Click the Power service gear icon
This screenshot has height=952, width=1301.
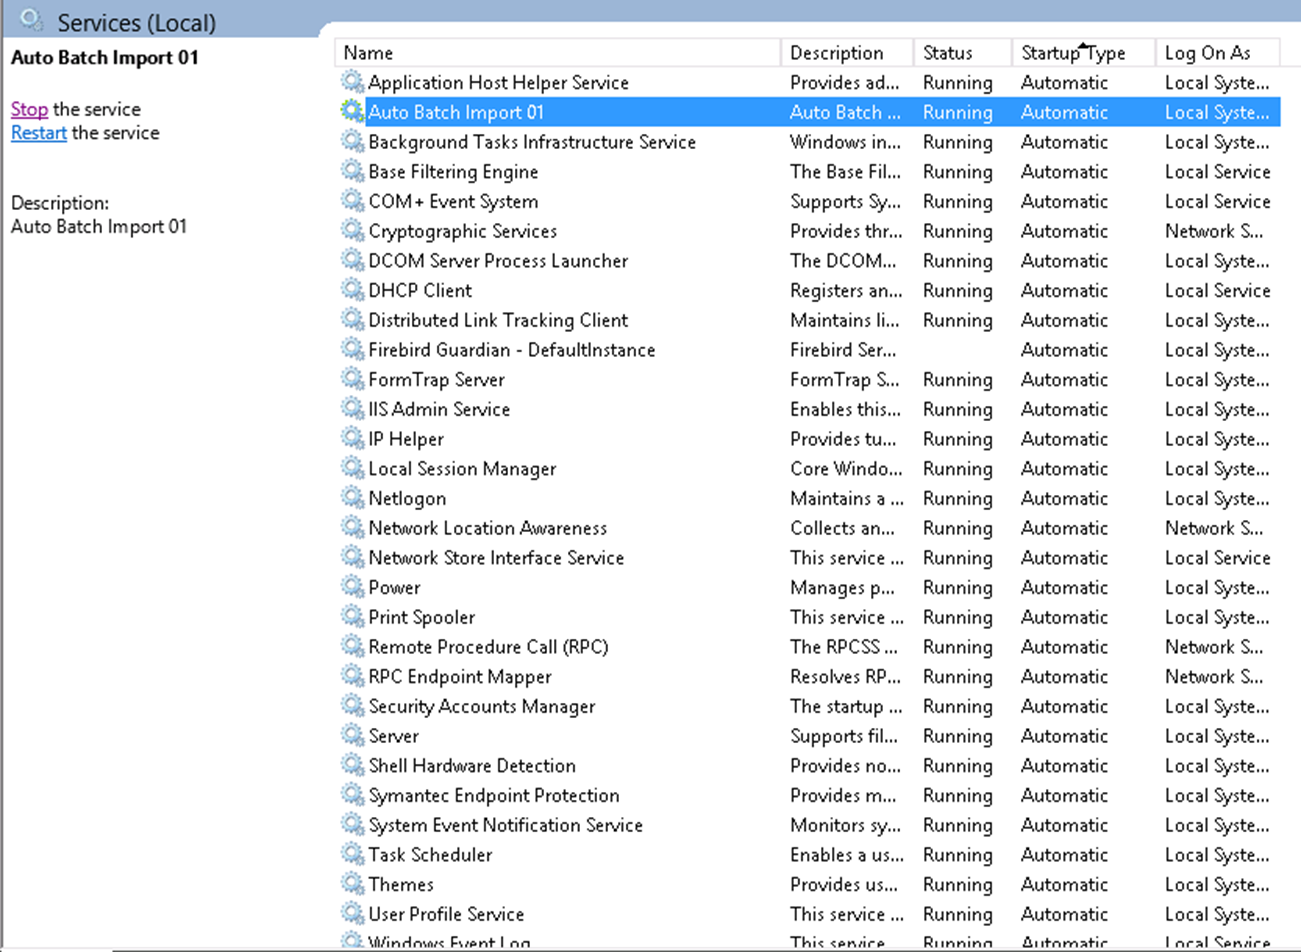352,587
